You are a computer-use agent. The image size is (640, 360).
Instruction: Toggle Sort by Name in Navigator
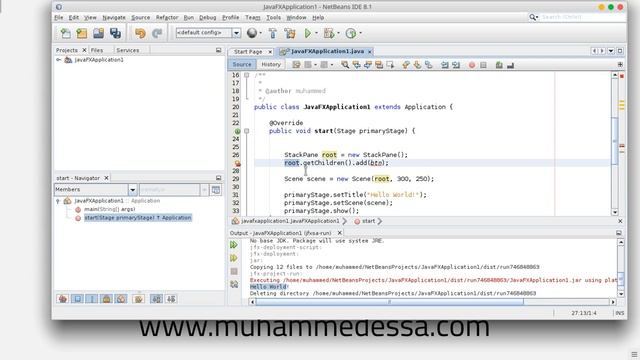pos(156,299)
